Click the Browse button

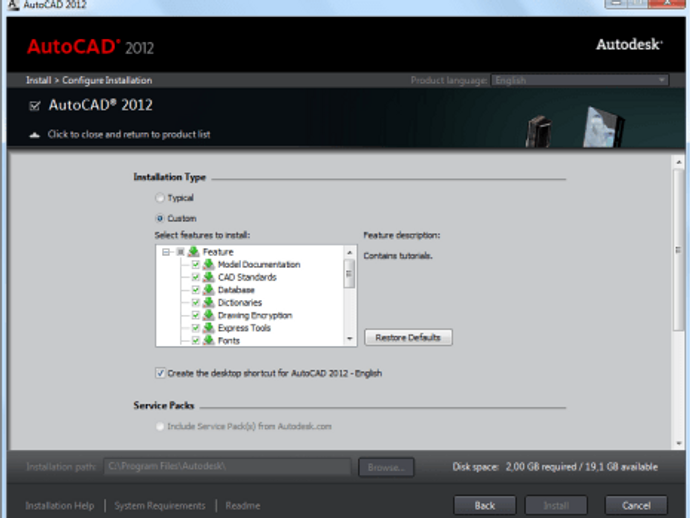(x=386, y=467)
